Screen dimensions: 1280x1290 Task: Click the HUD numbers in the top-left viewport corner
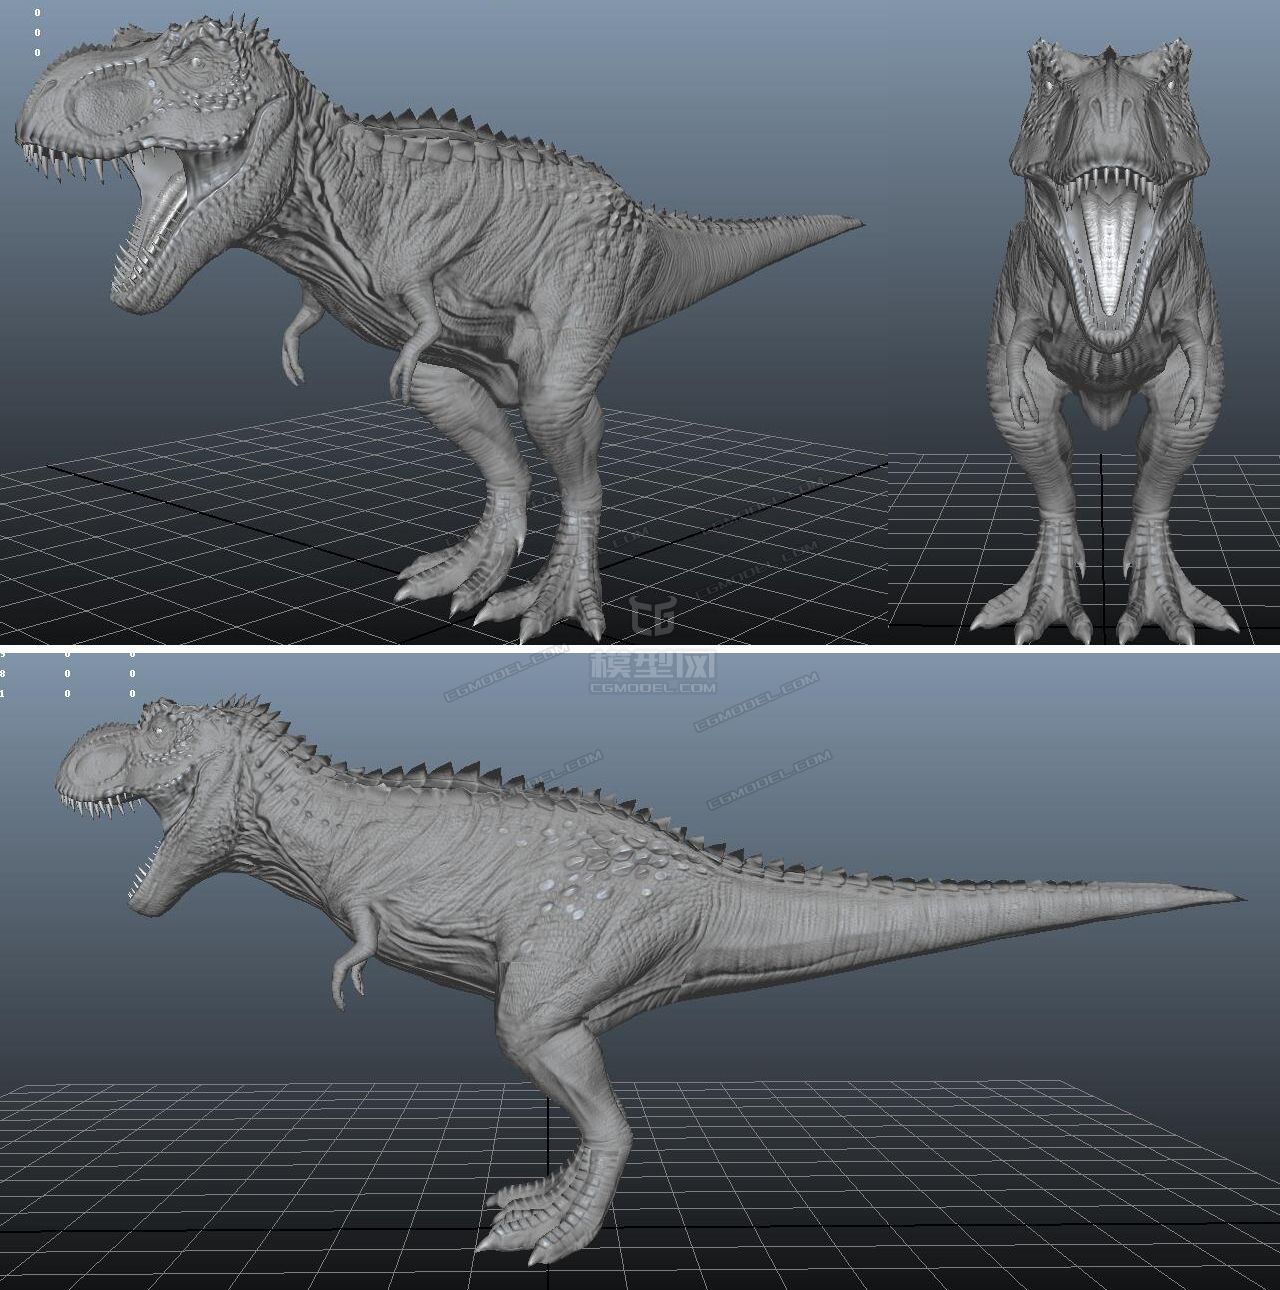38,32
